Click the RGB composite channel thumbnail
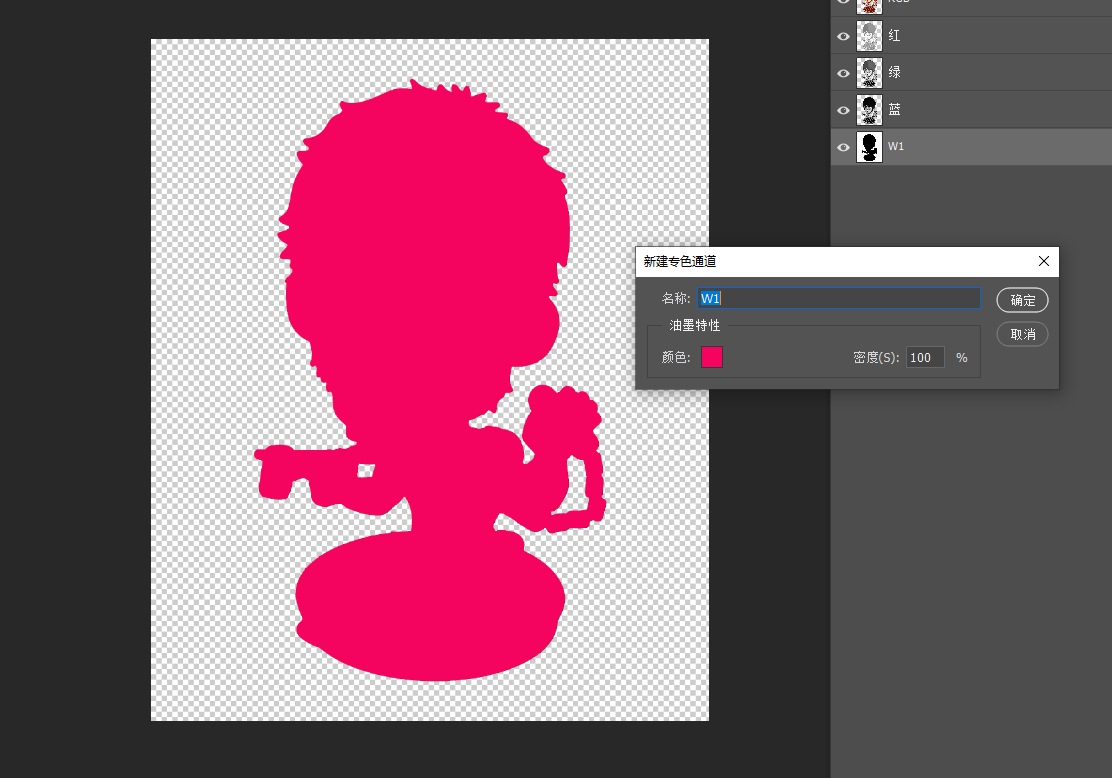This screenshot has width=1112, height=778. pos(869,4)
